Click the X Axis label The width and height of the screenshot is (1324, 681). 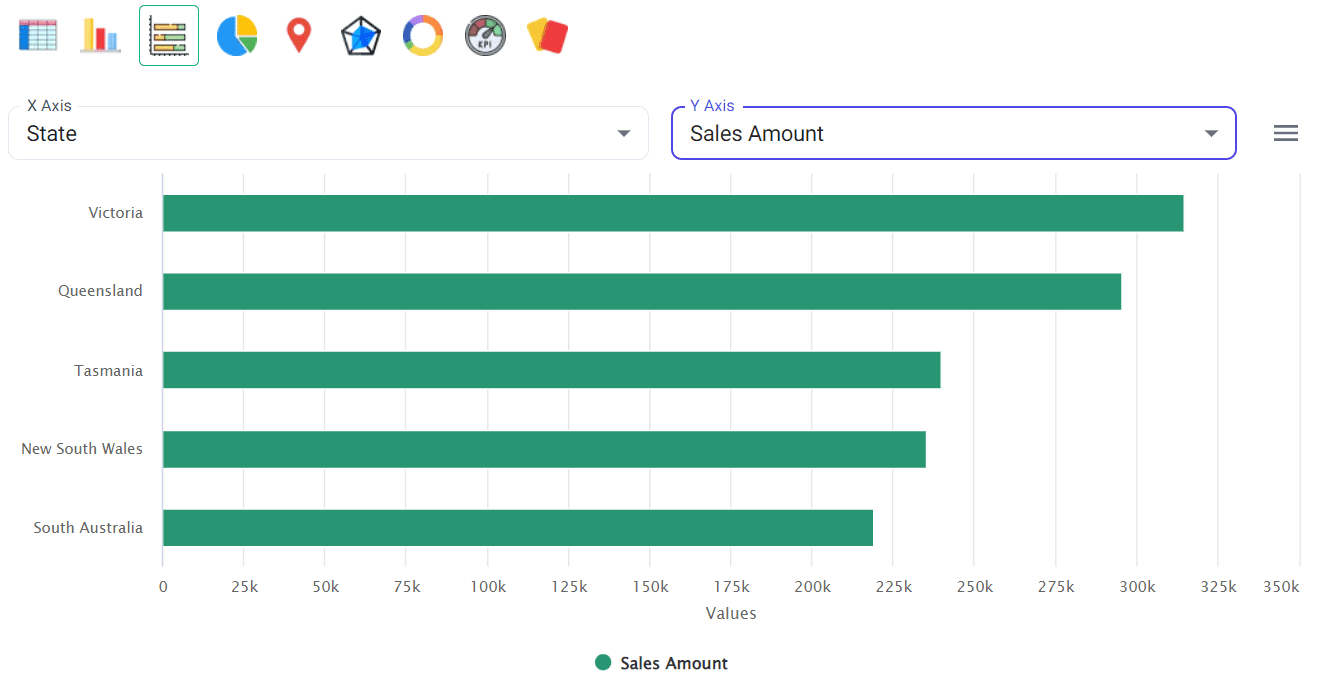pyautogui.click(x=51, y=105)
